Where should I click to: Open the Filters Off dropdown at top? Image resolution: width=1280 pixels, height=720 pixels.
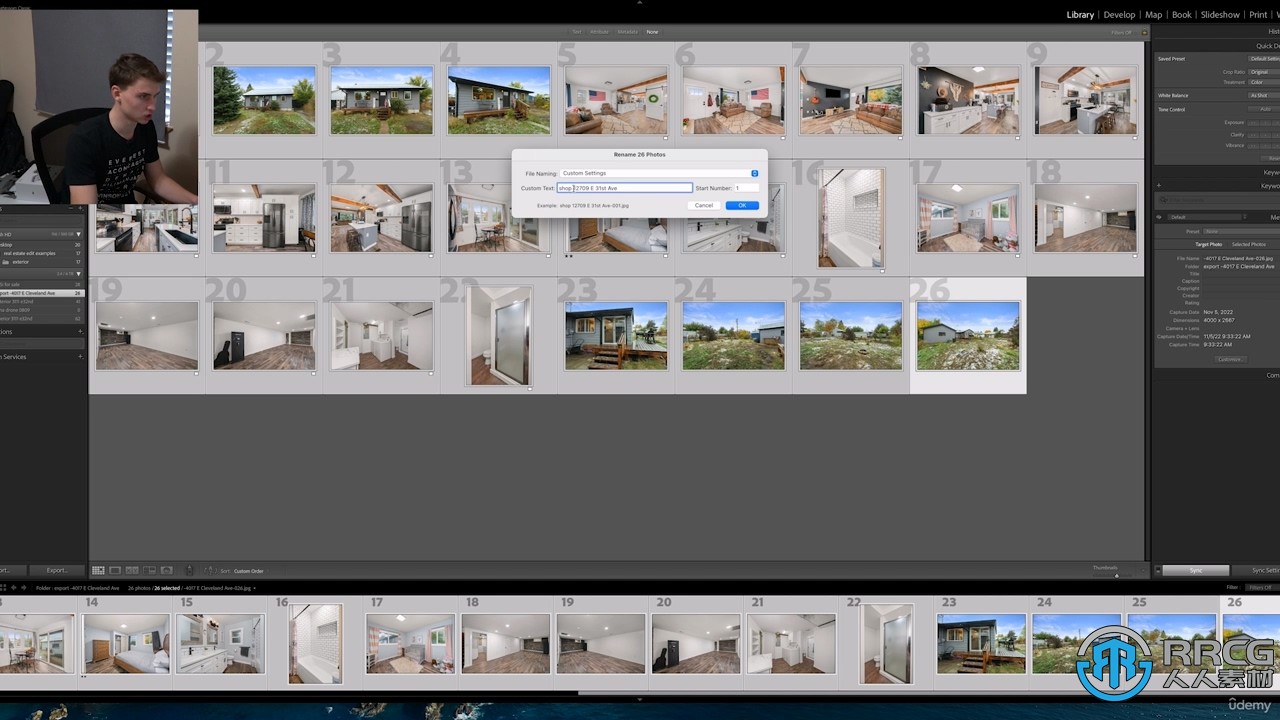click(x=1123, y=32)
